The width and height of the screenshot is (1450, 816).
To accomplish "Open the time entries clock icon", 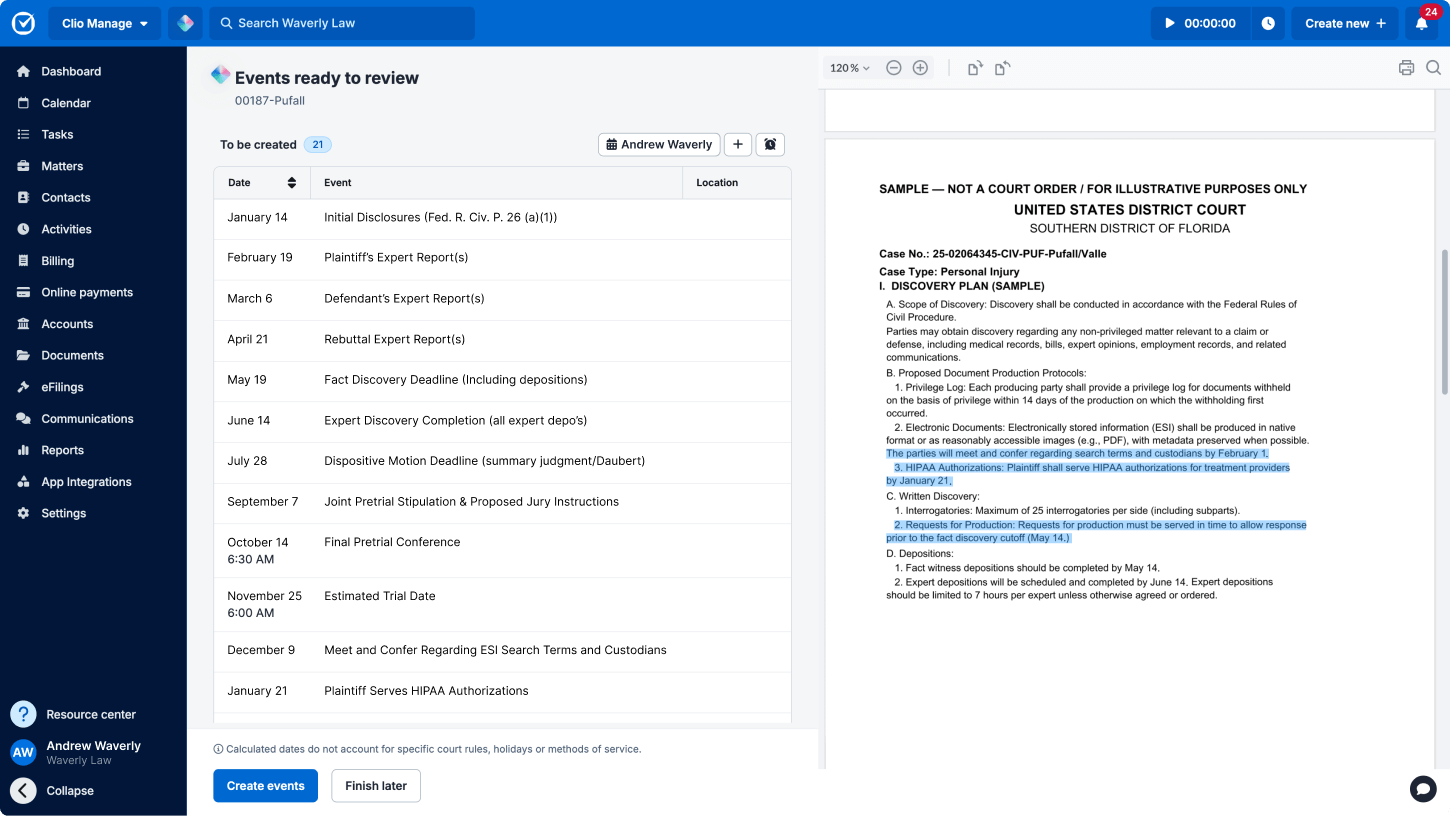I will [1268, 23].
